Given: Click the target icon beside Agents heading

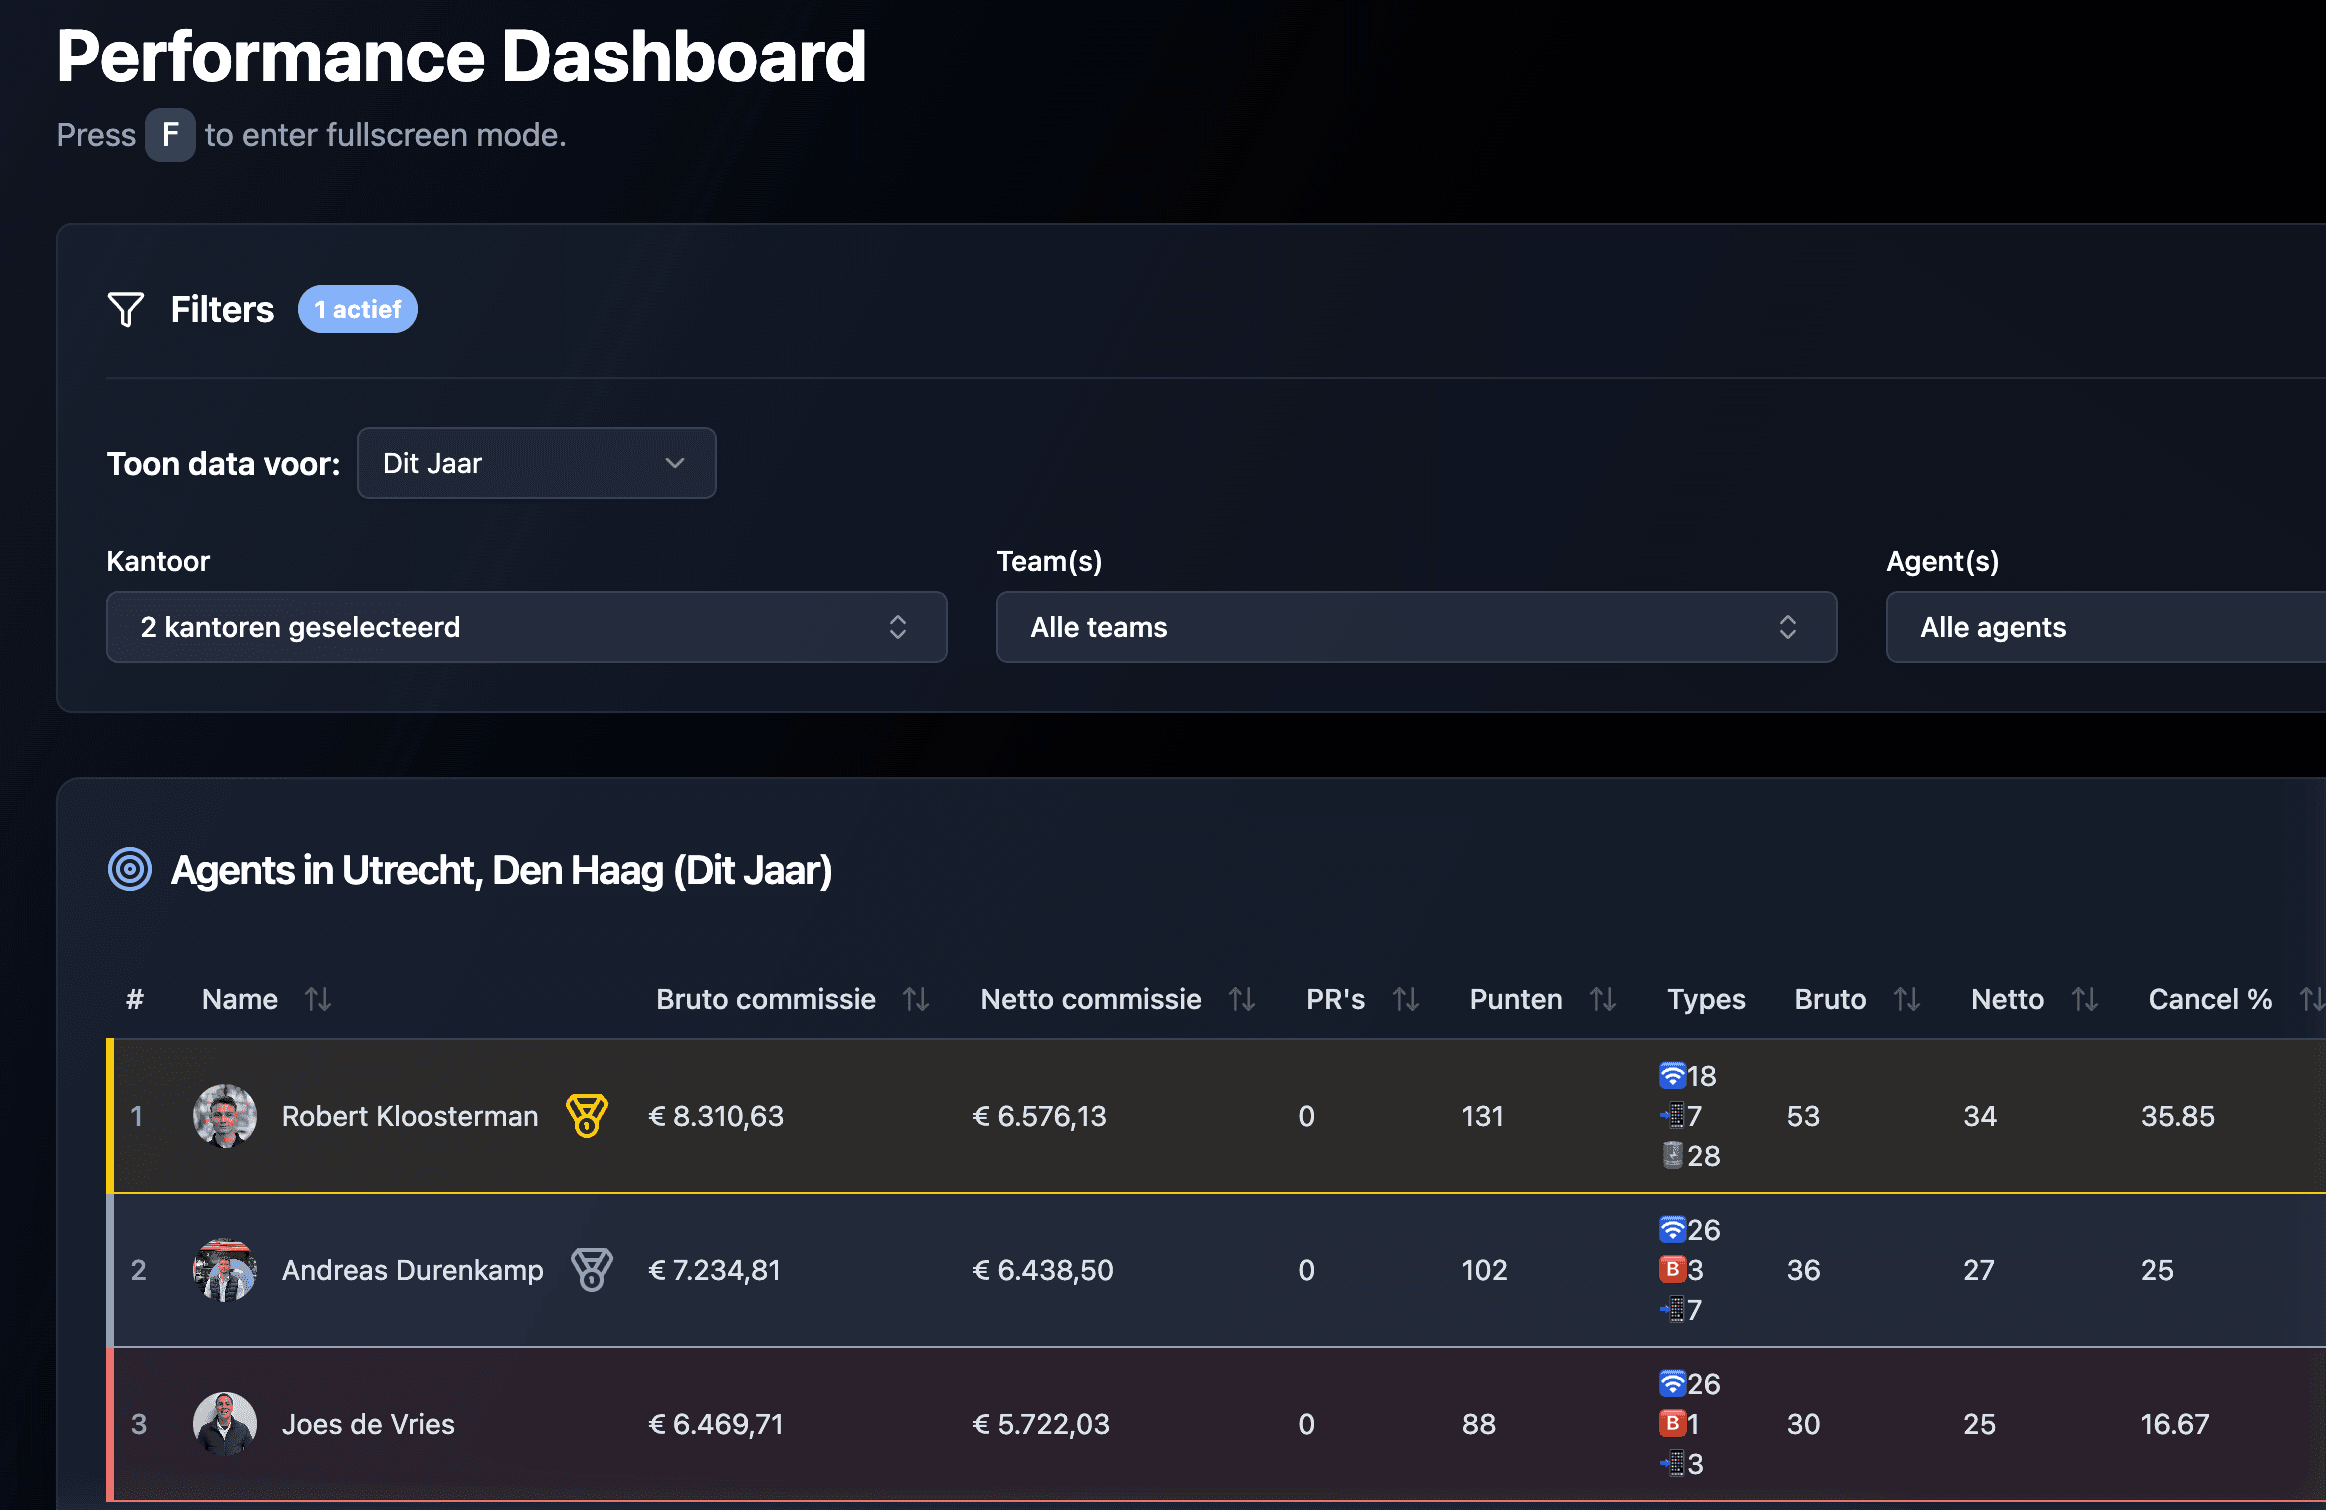Looking at the screenshot, I should coord(130,869).
